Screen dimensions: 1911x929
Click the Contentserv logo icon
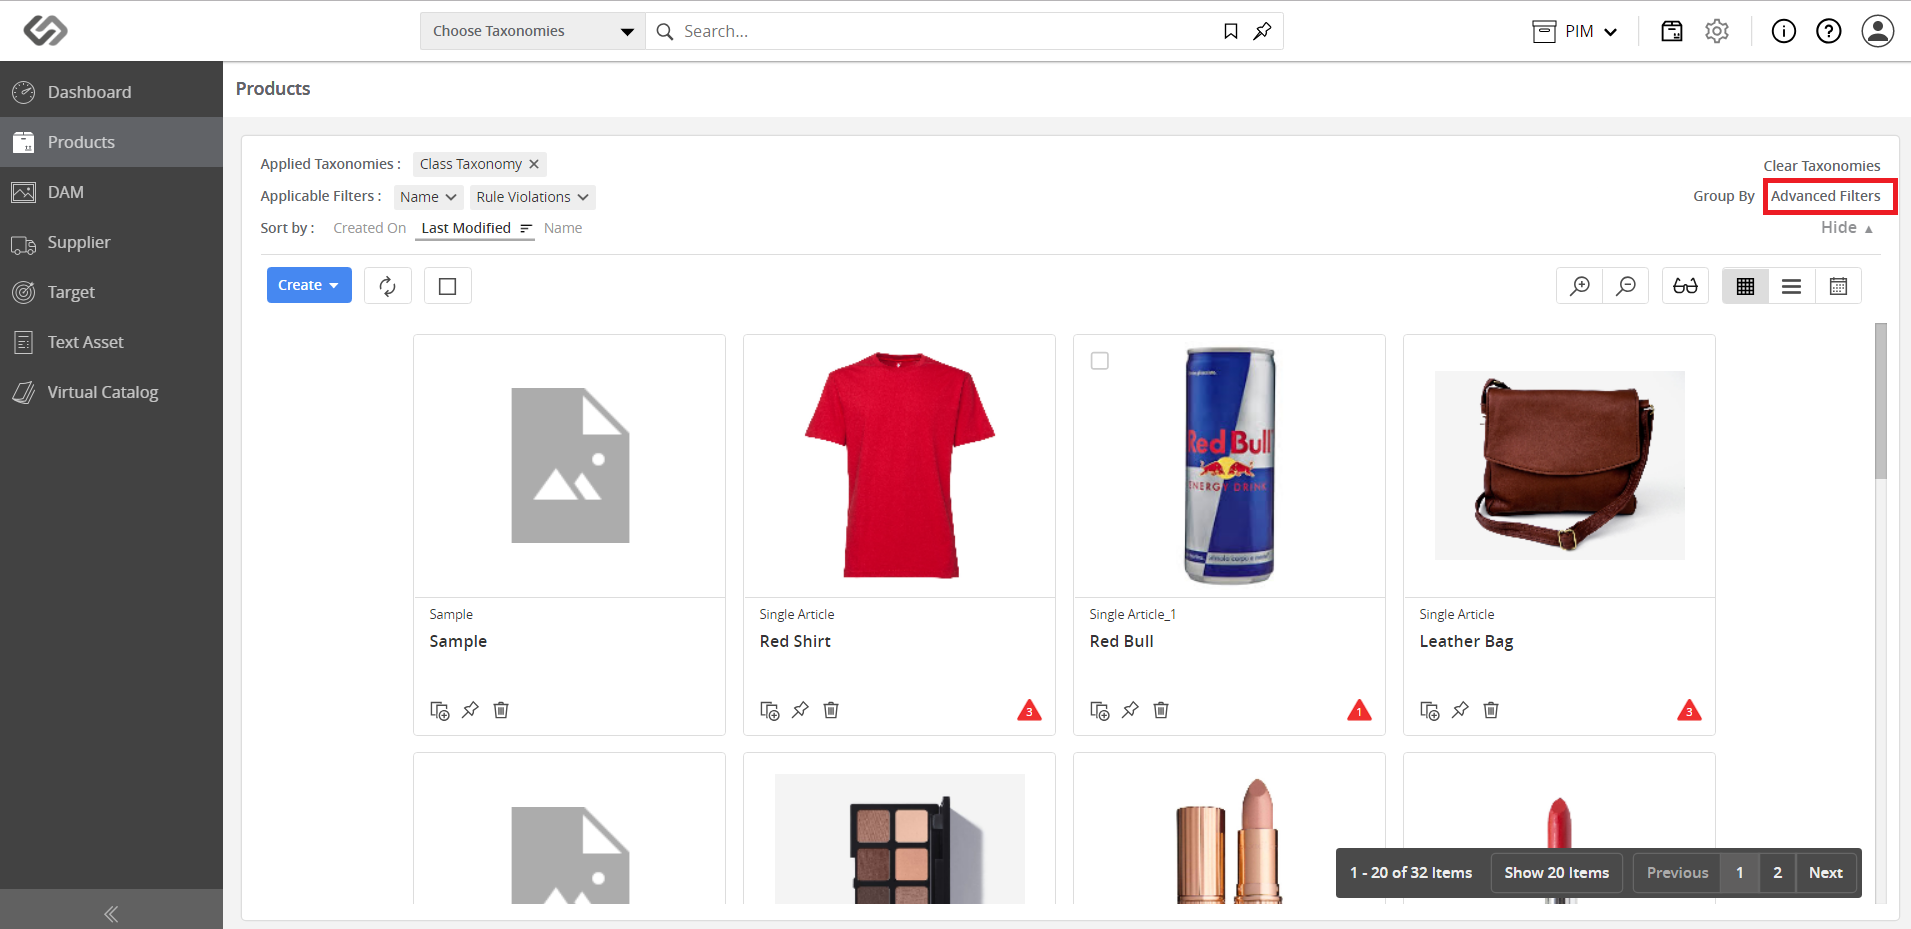click(45, 30)
